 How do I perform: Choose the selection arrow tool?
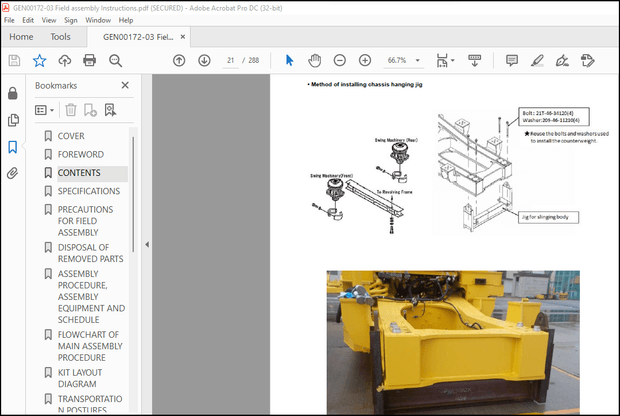pos(289,61)
